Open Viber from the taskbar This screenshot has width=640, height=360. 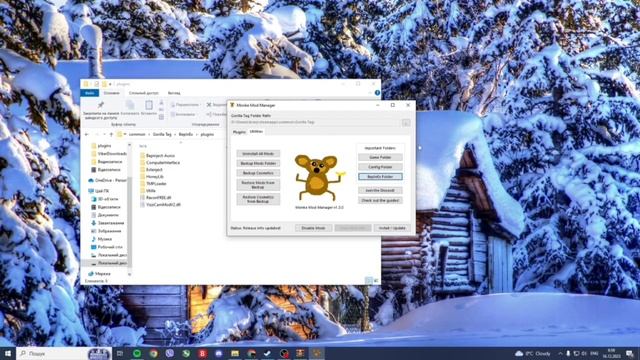(170, 353)
